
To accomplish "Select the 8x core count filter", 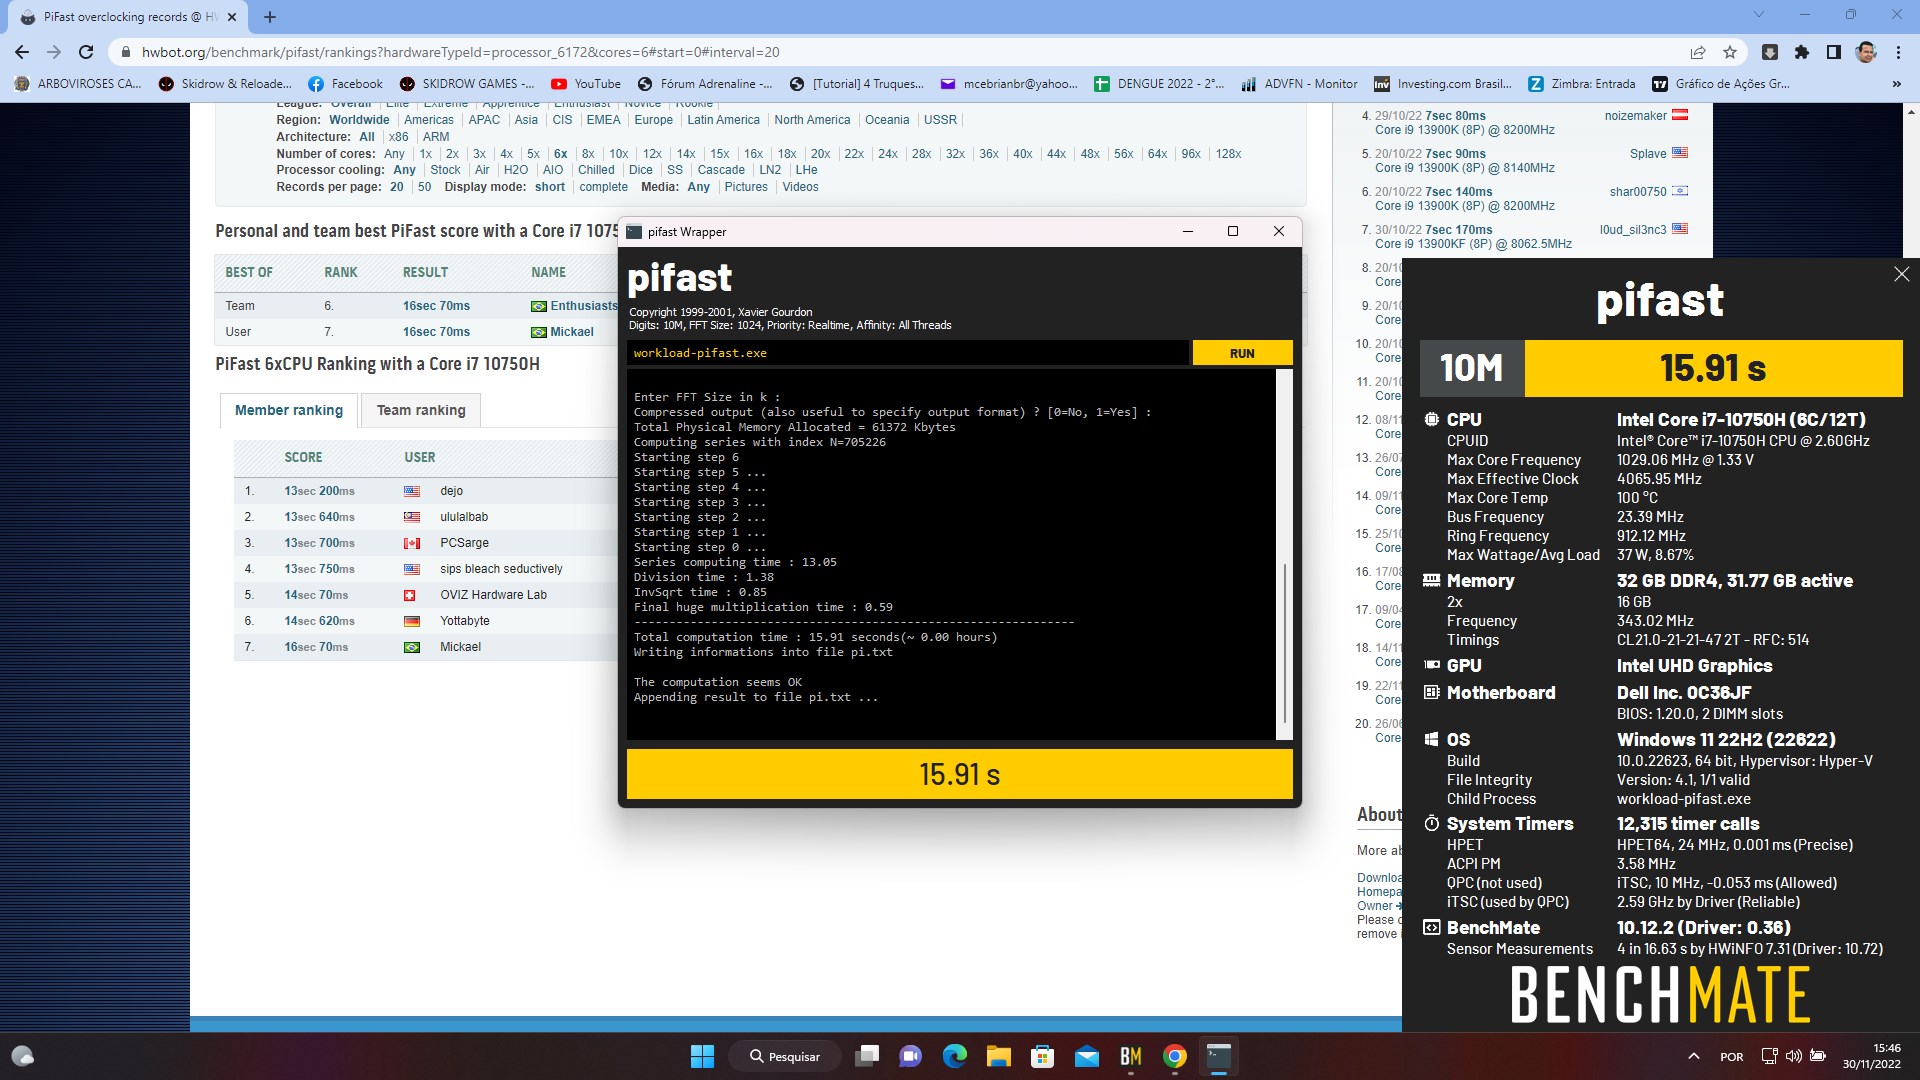I will [x=588, y=154].
